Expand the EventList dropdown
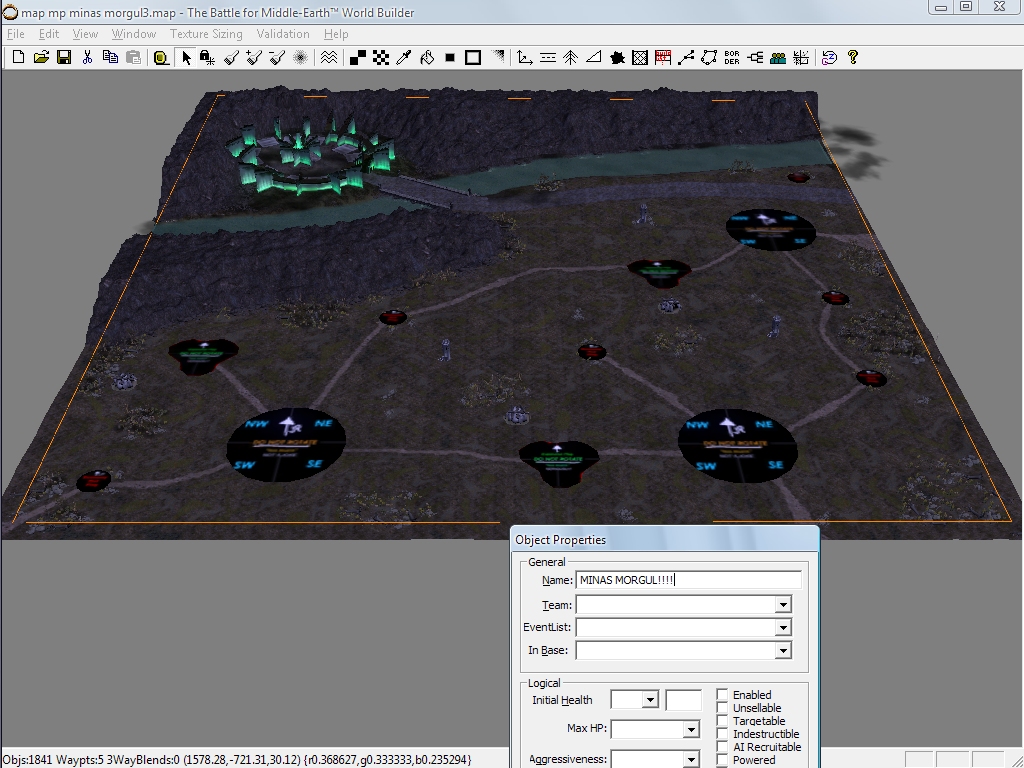Screen dimensions: 1024x768 tap(783, 628)
